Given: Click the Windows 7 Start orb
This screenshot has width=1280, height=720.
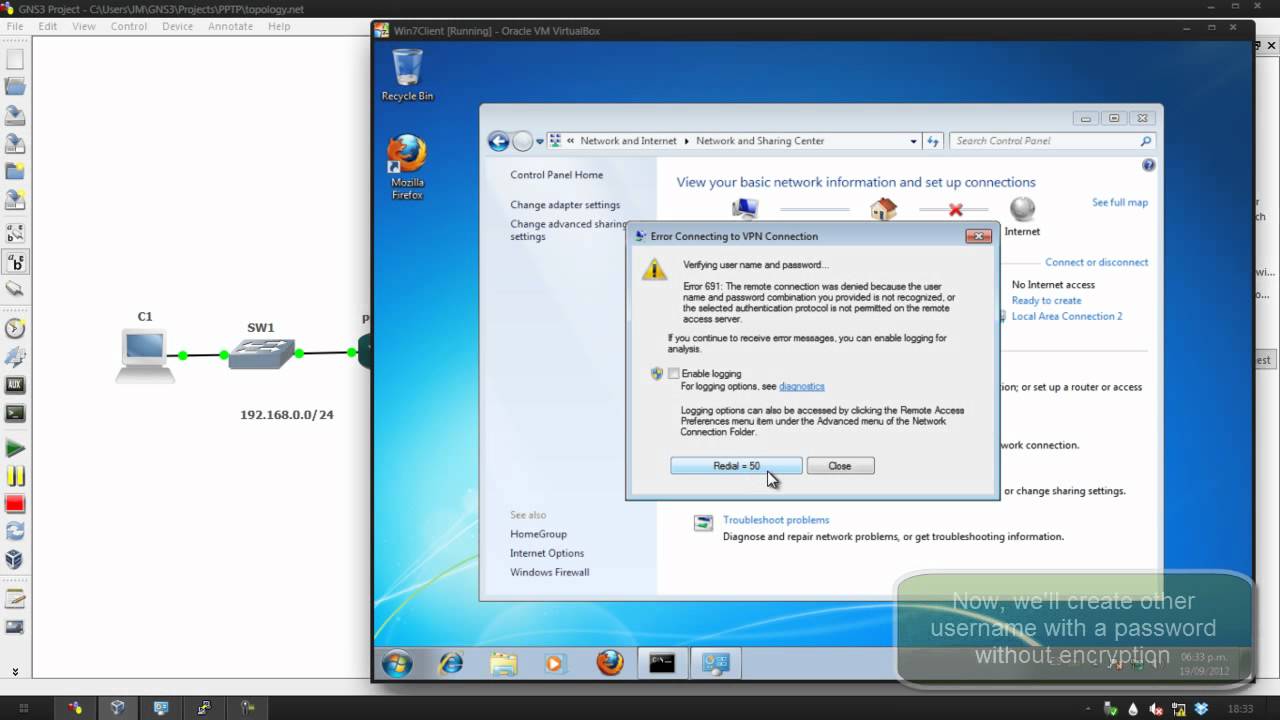Looking at the screenshot, I should [x=397, y=664].
